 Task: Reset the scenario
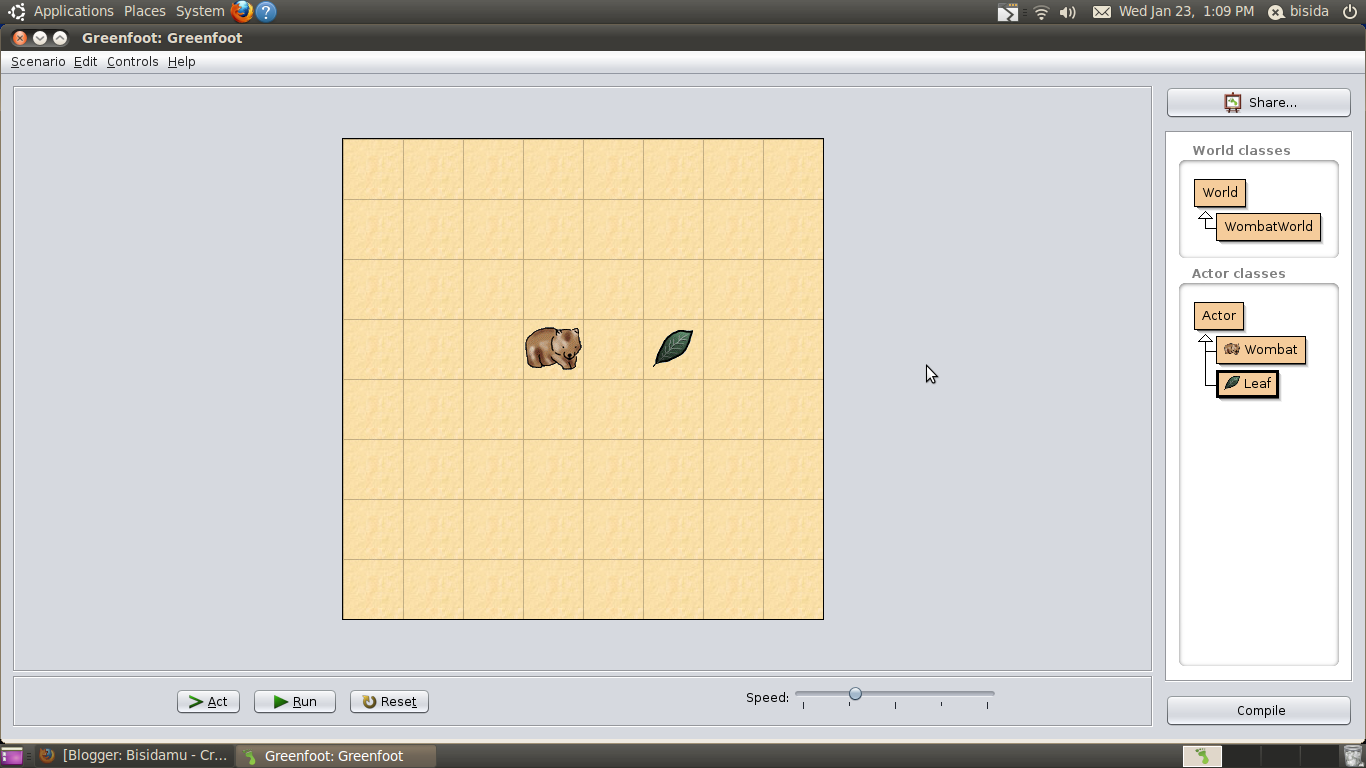coord(389,702)
